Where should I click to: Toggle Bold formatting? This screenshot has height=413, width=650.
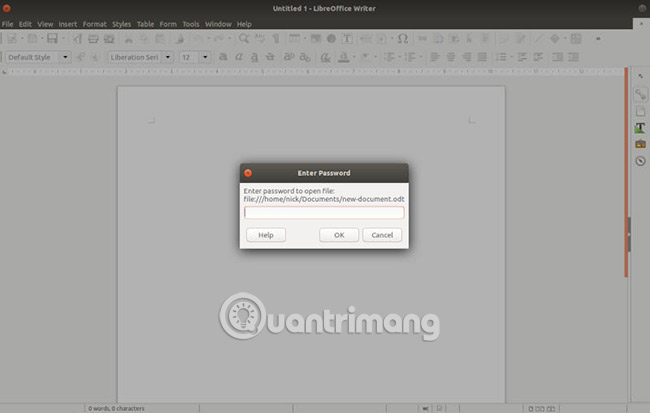223,57
